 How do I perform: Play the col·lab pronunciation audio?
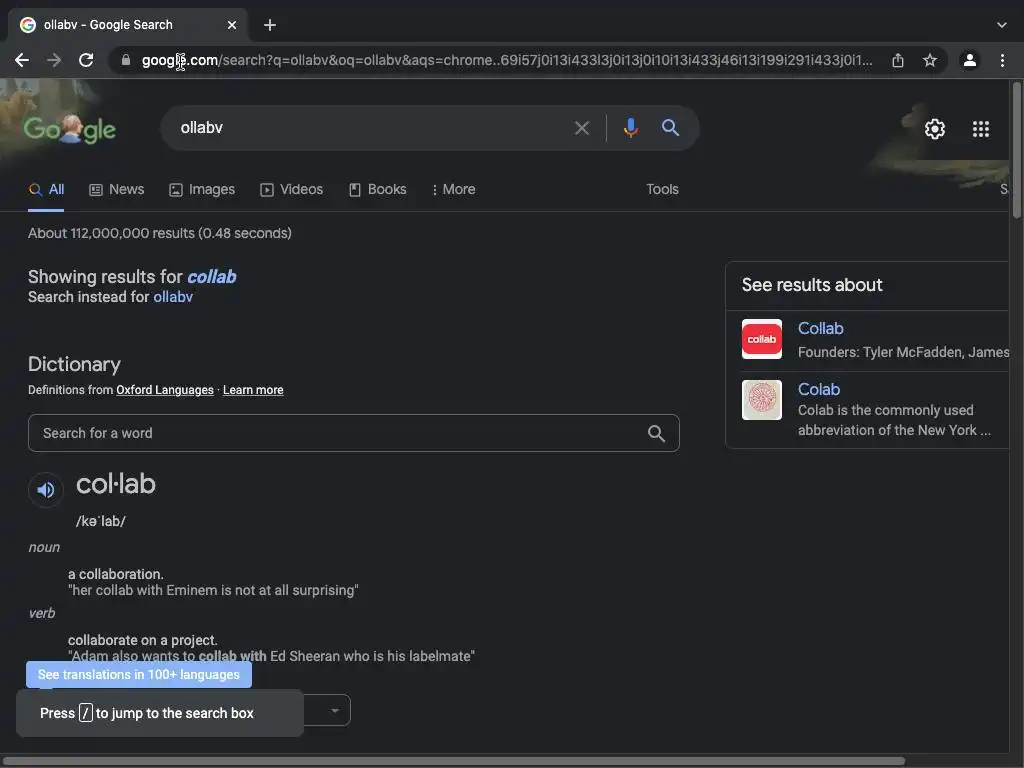tap(46, 490)
